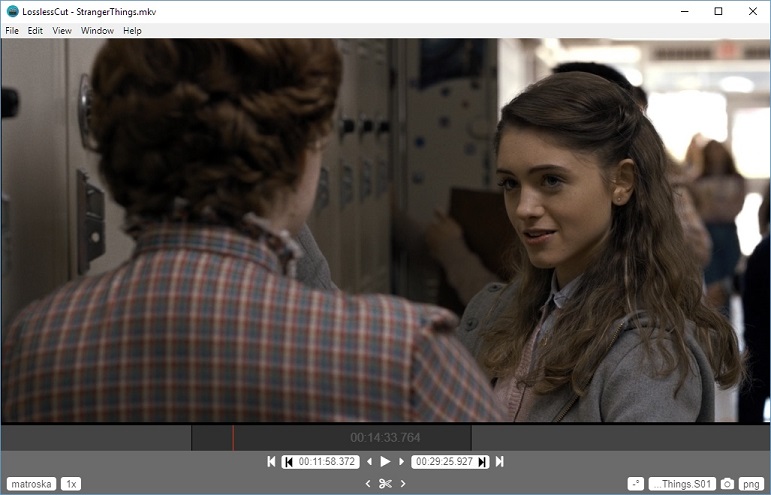The image size is (771, 495).
Task: Play the video
Action: [386, 462]
